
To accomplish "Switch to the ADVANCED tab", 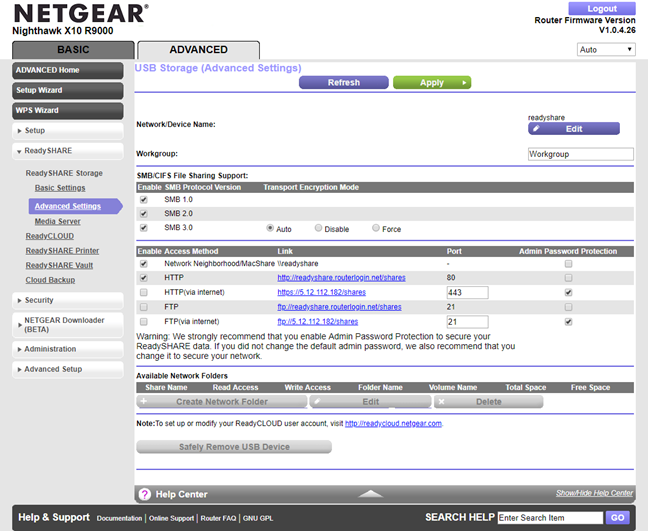I will (x=198, y=50).
